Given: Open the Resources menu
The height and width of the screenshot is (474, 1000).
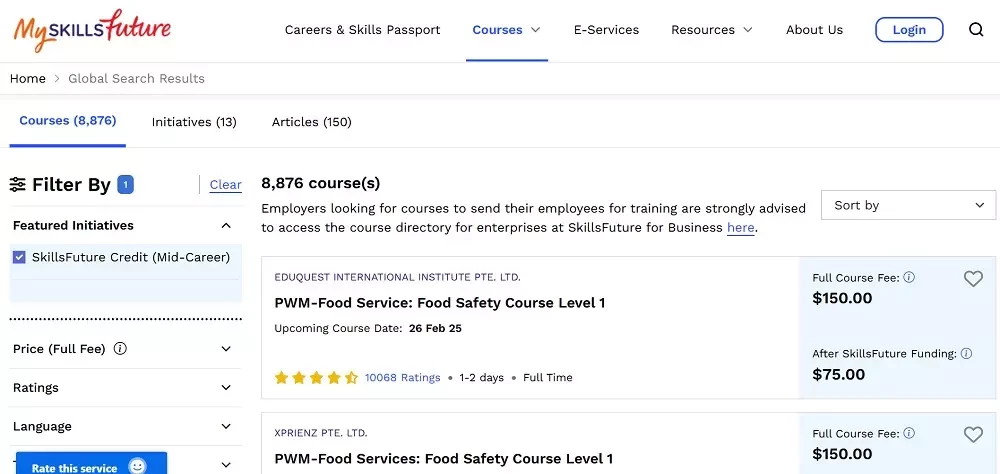Looking at the screenshot, I should [x=712, y=30].
